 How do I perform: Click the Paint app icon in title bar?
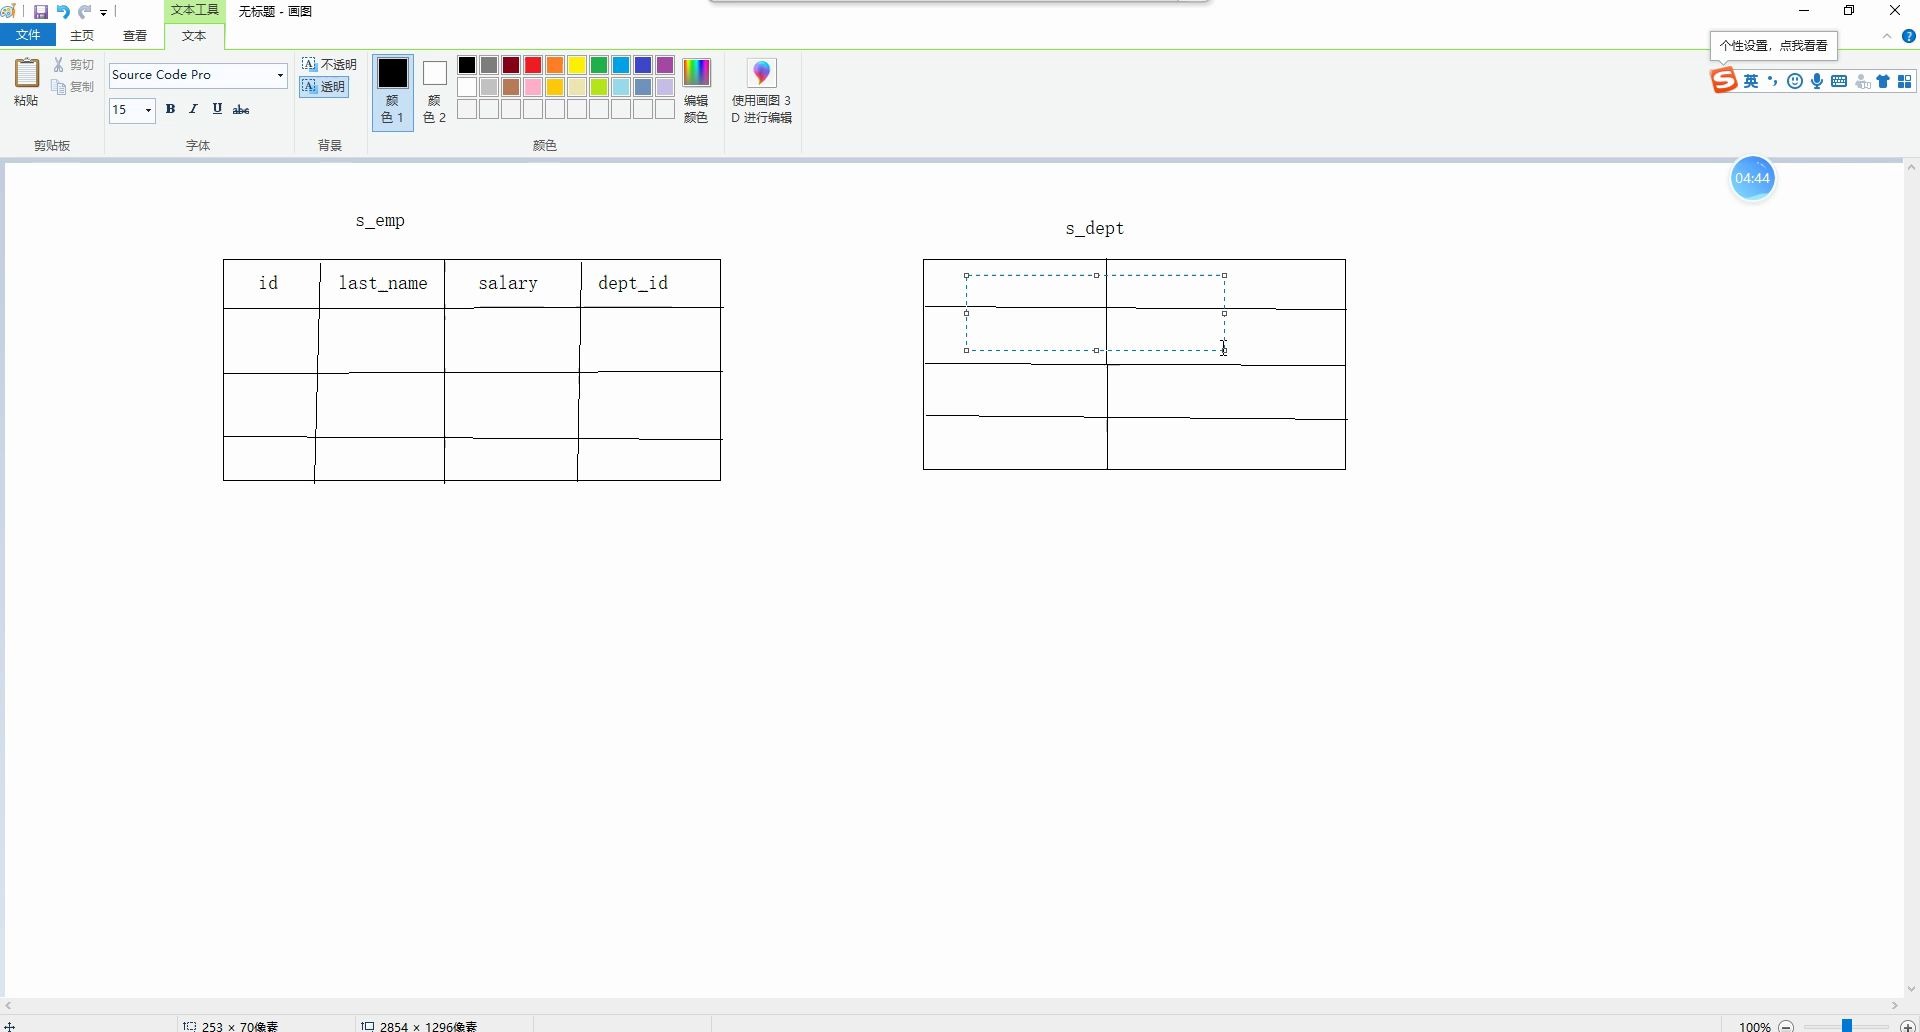(x=8, y=12)
